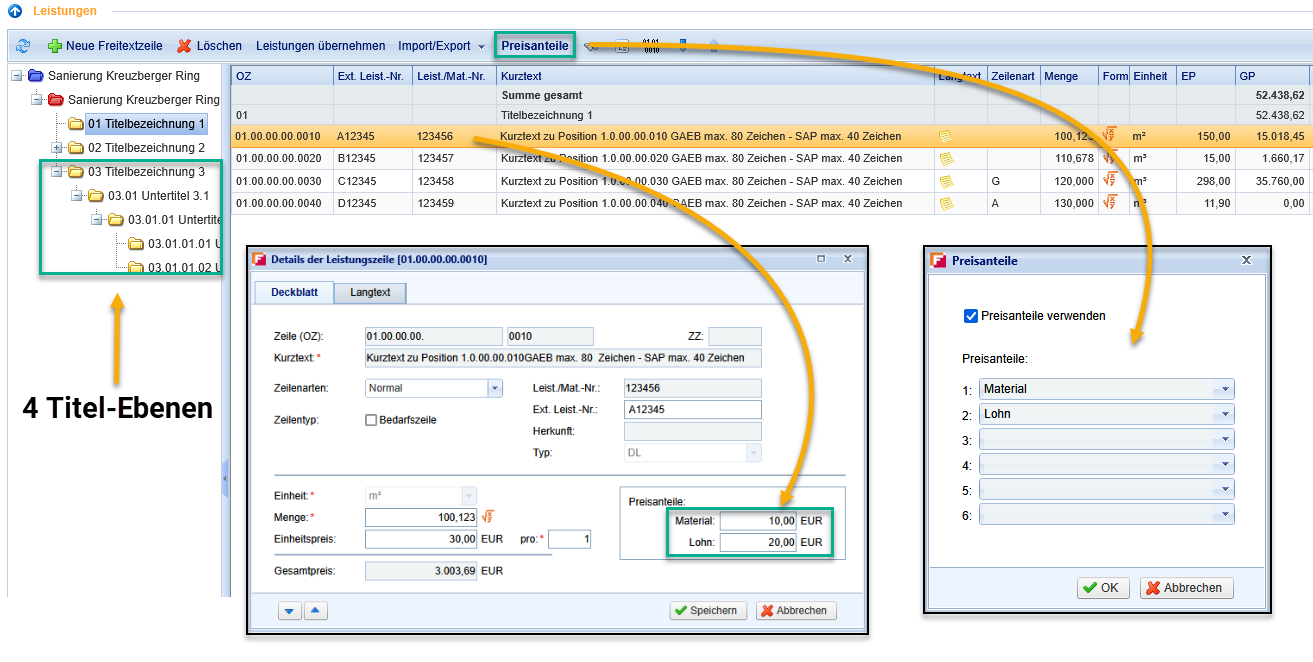The height and width of the screenshot is (662, 1313).
Task: Click the blue up-arrow button in the details dialog
Action: pyautogui.click(x=316, y=611)
